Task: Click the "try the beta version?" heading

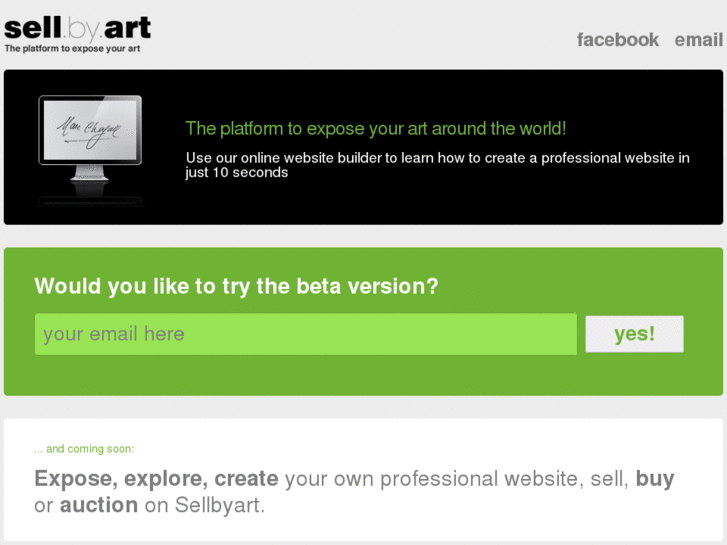Action: [x=236, y=286]
